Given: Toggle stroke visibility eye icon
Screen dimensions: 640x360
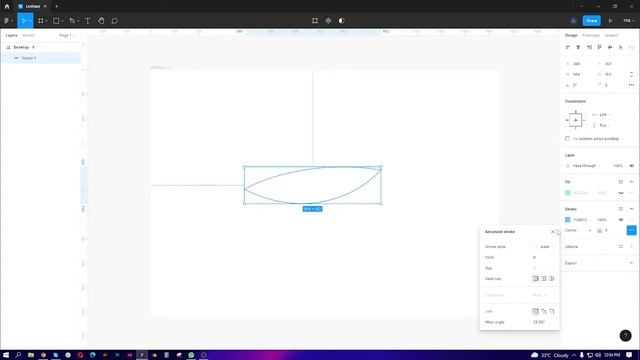Looking at the screenshot, I should coord(621,220).
